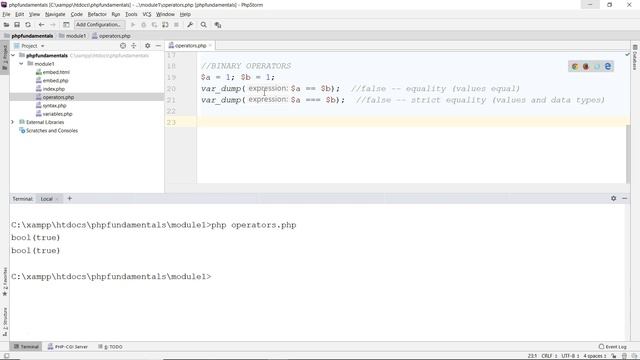This screenshot has width=640, height=360.
Task: Click the locate target icon in Project panel
Action: click(x=123, y=46)
